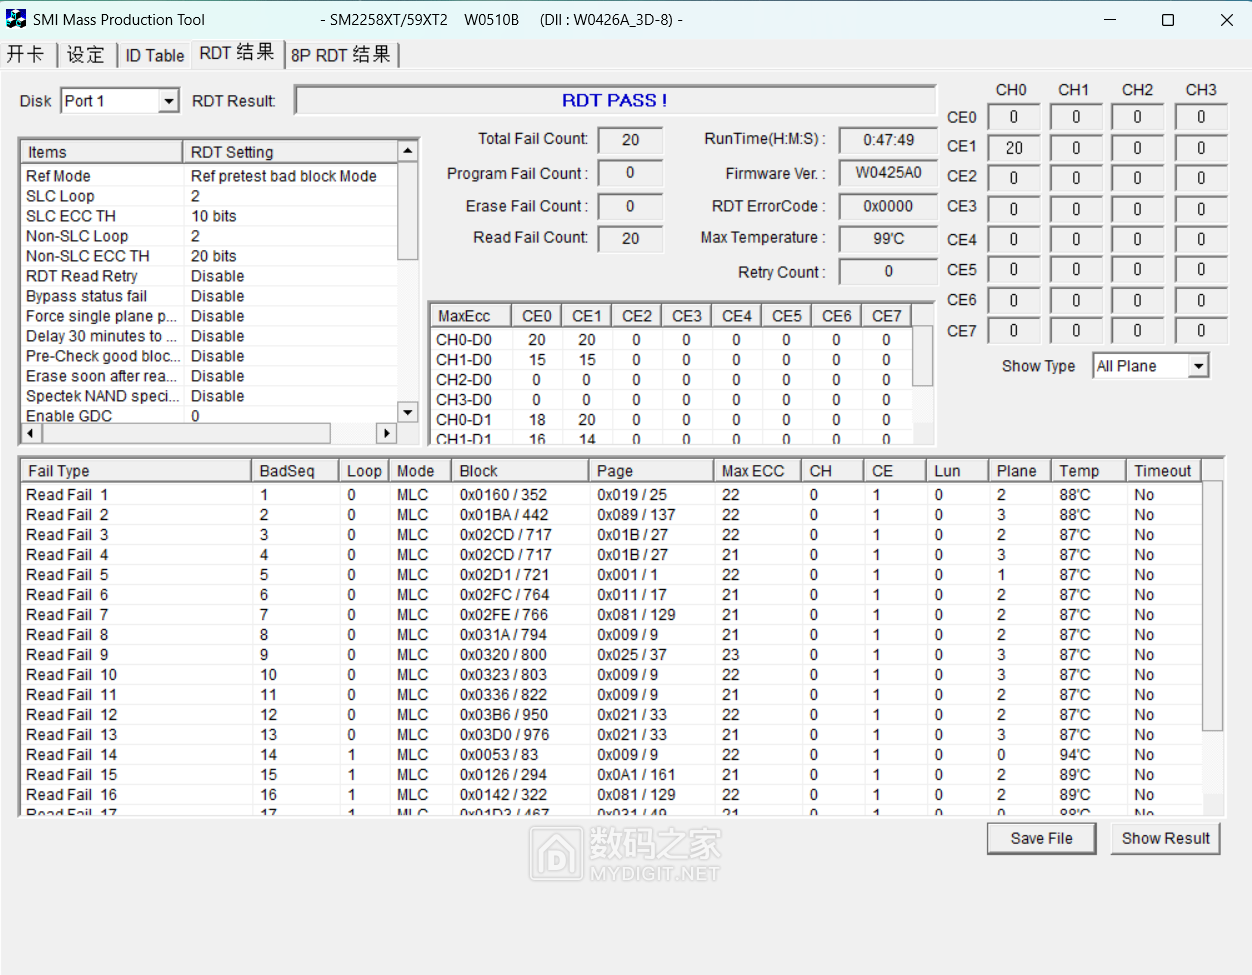Maximize the application window
Image resolution: width=1252 pixels, height=975 pixels.
[x=1167, y=20]
